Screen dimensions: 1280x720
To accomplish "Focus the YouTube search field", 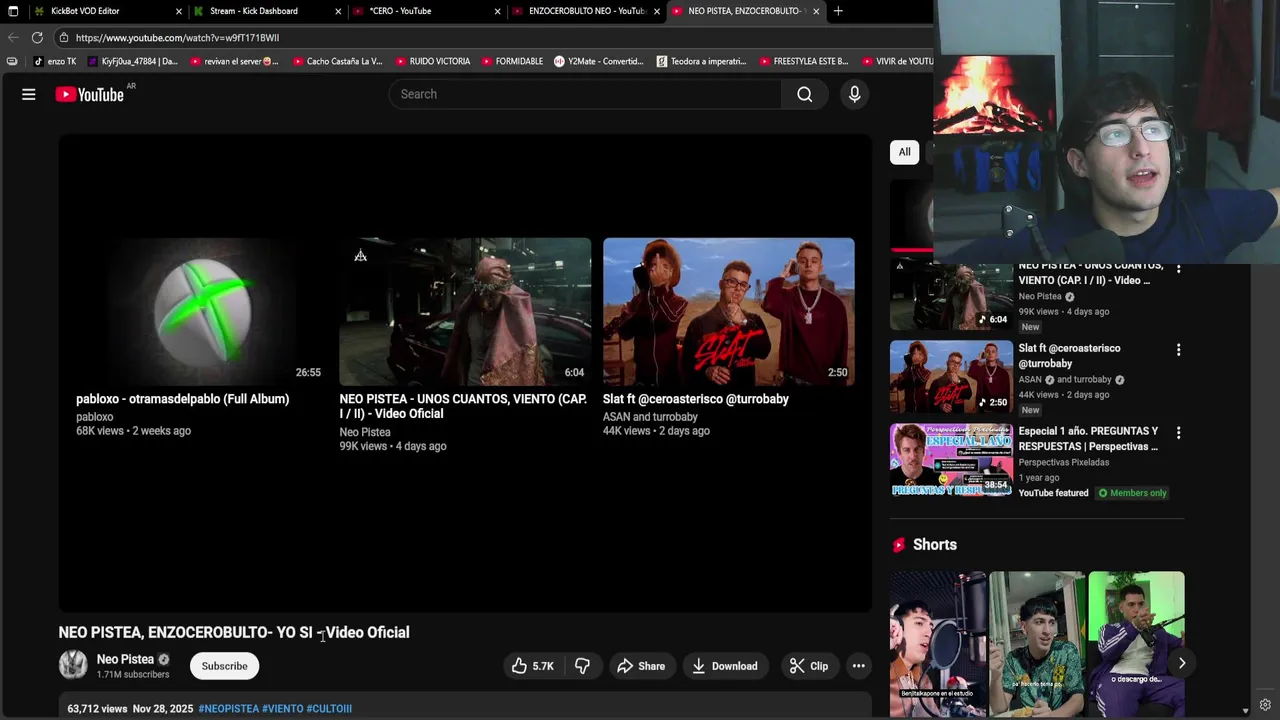I will pyautogui.click(x=585, y=94).
